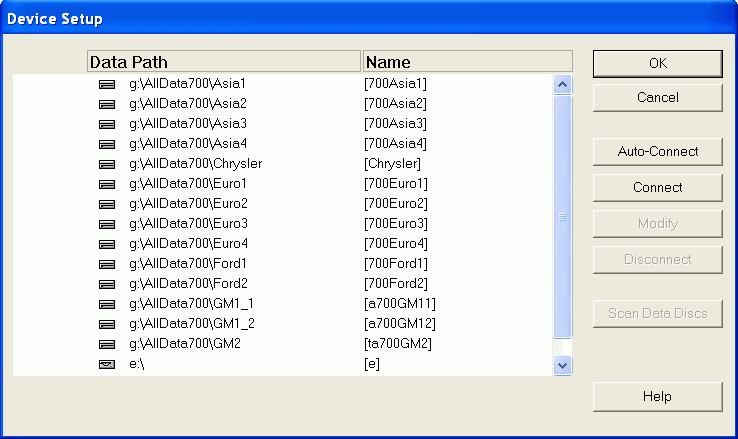Click the drive icon beside g:\AllData700\Euro1

[107, 184]
